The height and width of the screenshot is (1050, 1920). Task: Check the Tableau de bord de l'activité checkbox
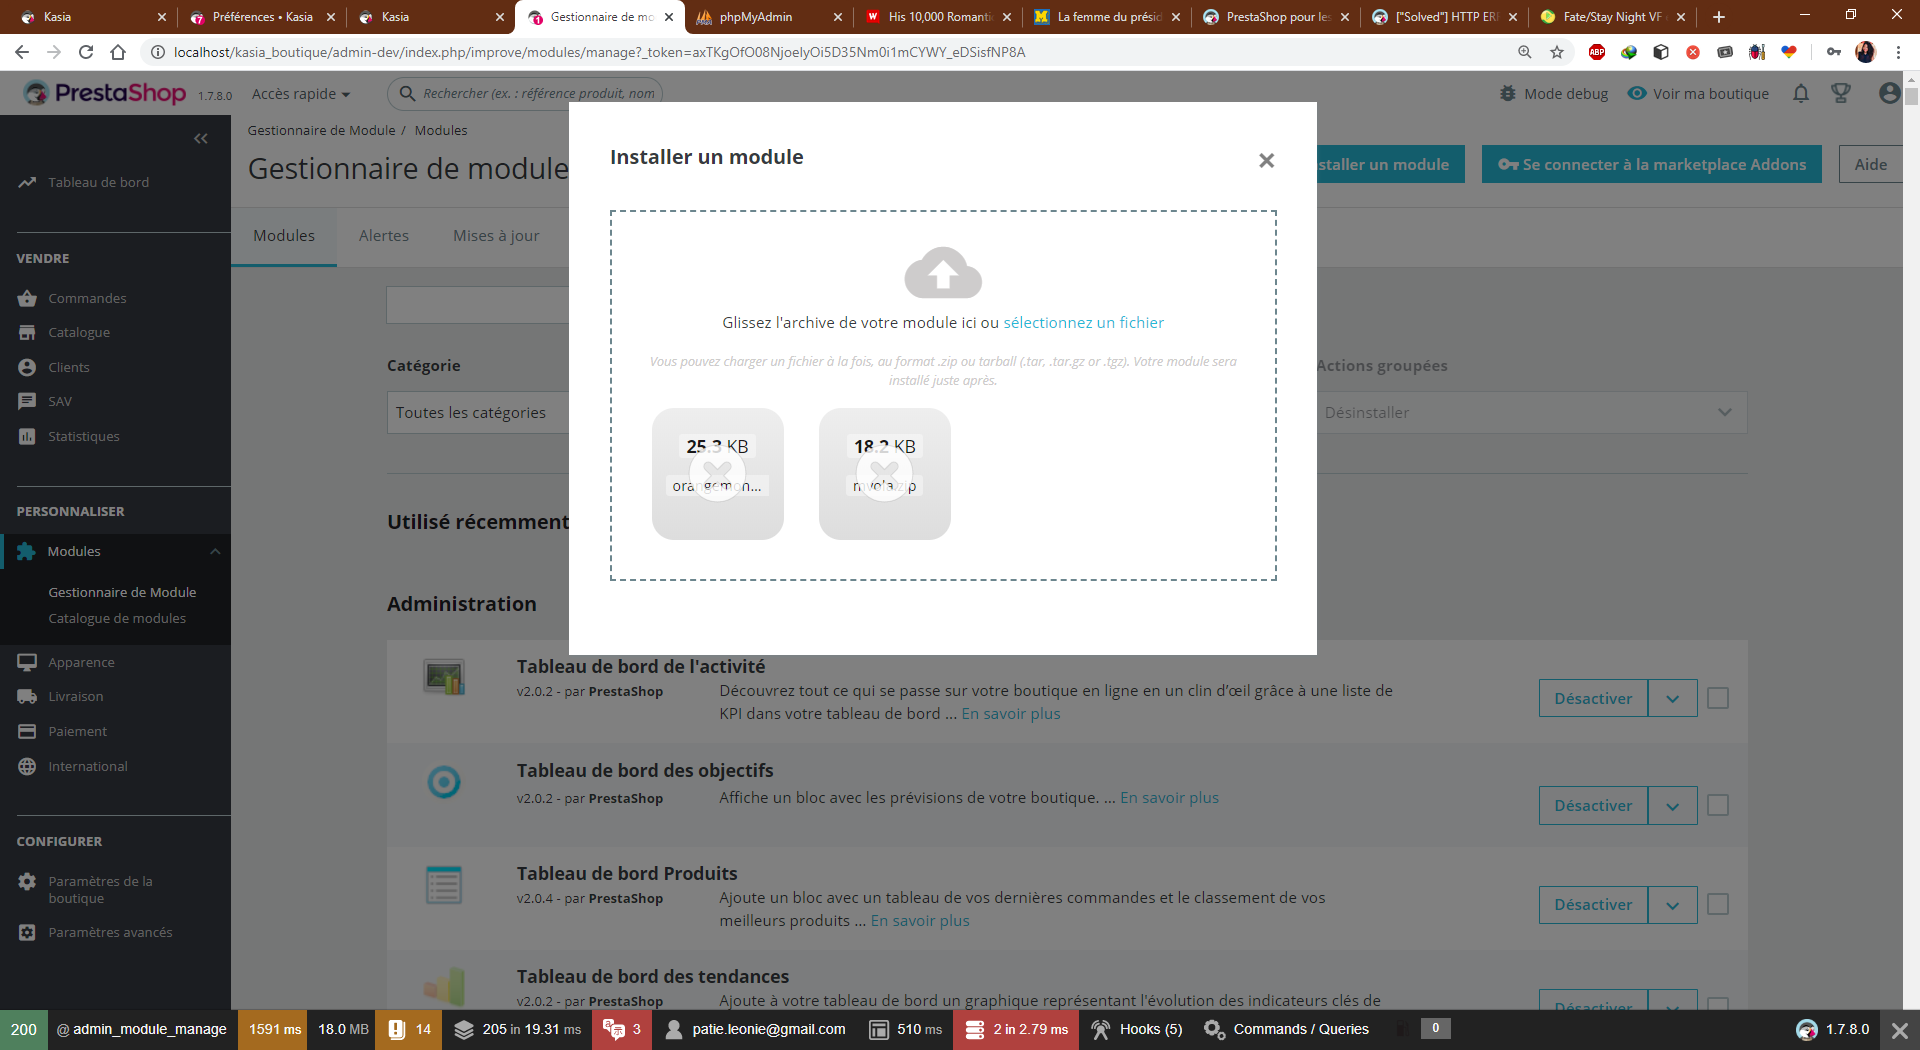tap(1718, 698)
